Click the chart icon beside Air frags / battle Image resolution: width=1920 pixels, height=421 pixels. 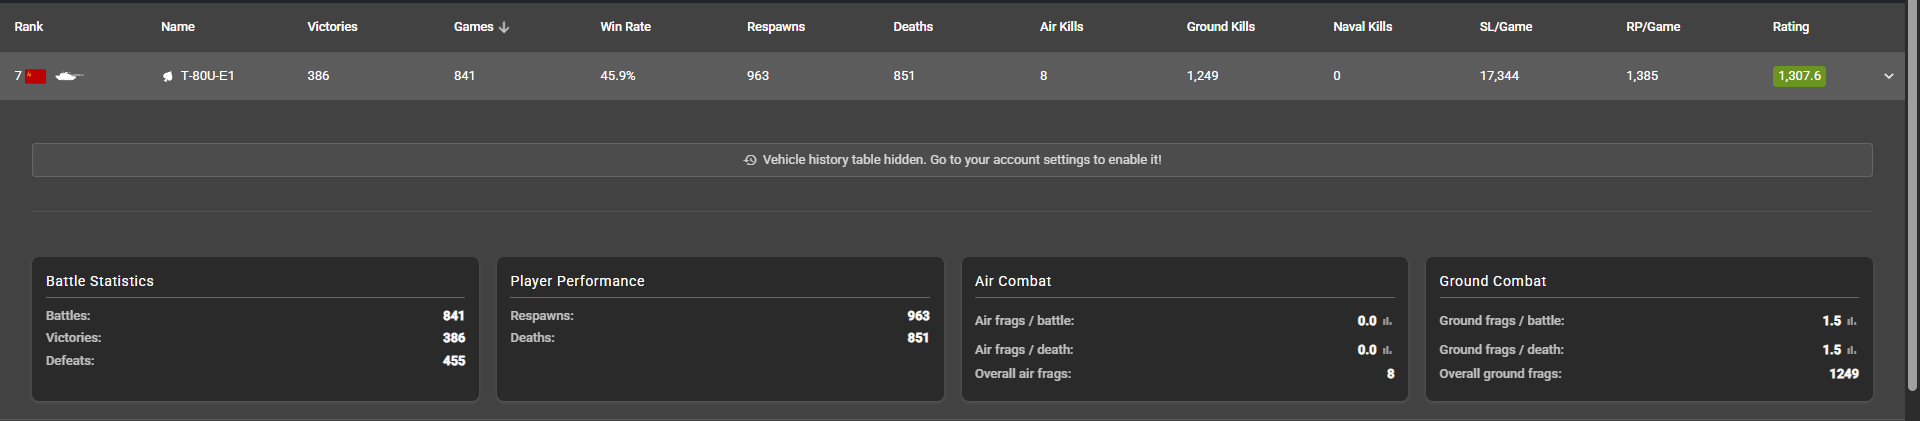[1387, 321]
